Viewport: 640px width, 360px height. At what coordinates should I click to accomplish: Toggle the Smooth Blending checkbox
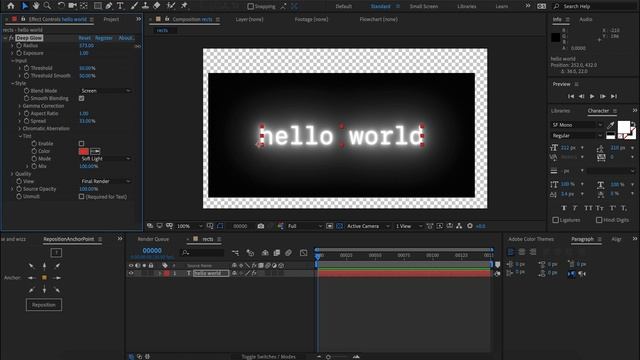(81, 98)
